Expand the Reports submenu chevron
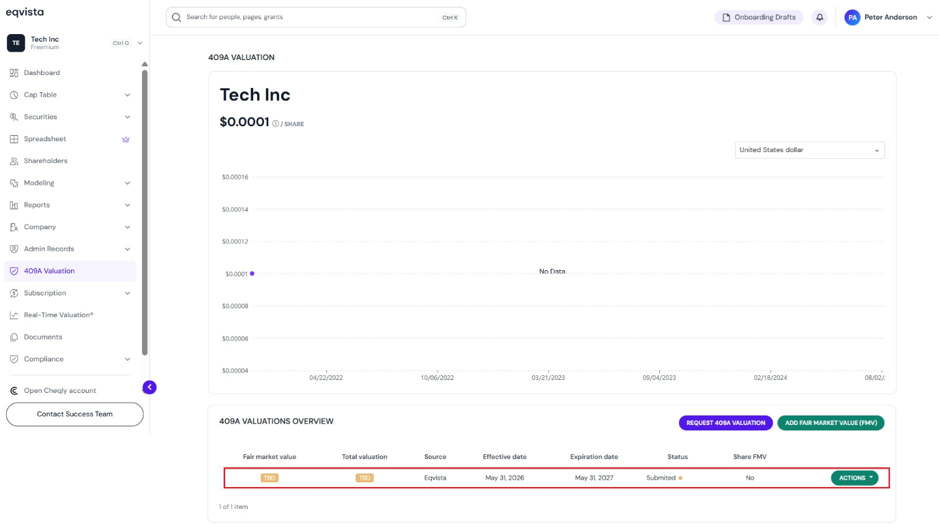 click(128, 205)
